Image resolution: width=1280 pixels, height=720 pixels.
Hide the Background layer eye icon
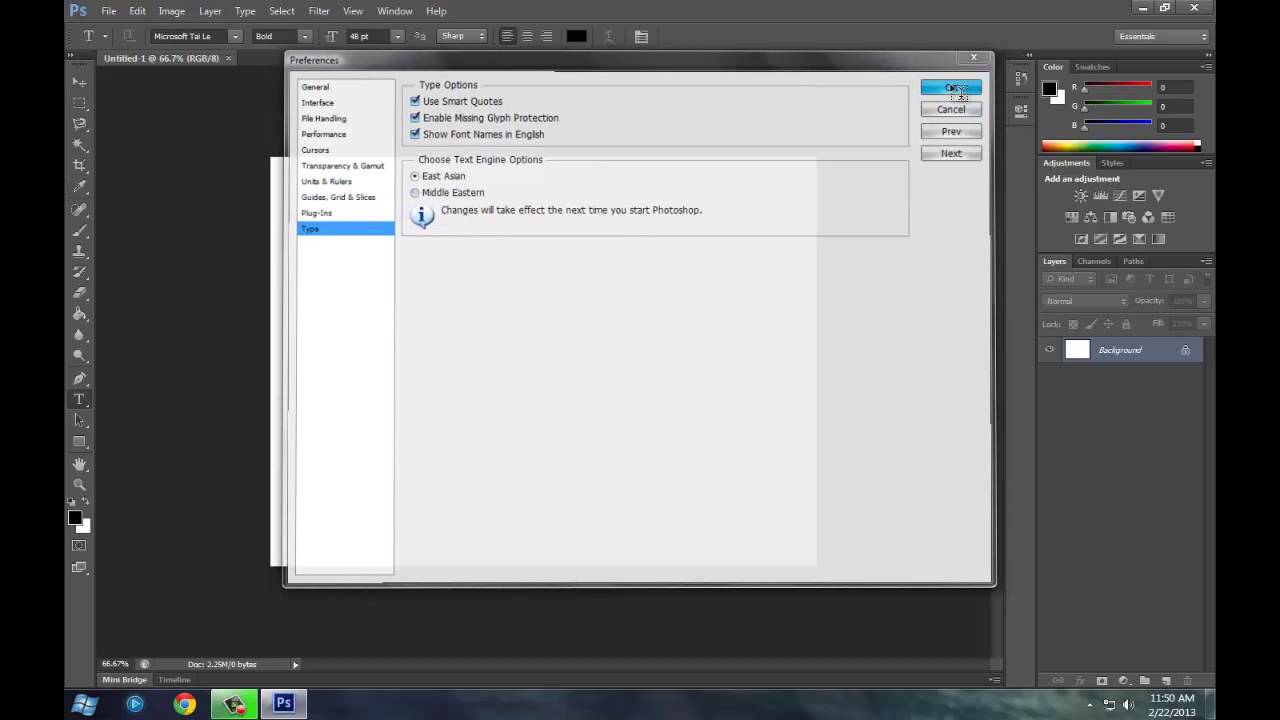coord(1049,350)
